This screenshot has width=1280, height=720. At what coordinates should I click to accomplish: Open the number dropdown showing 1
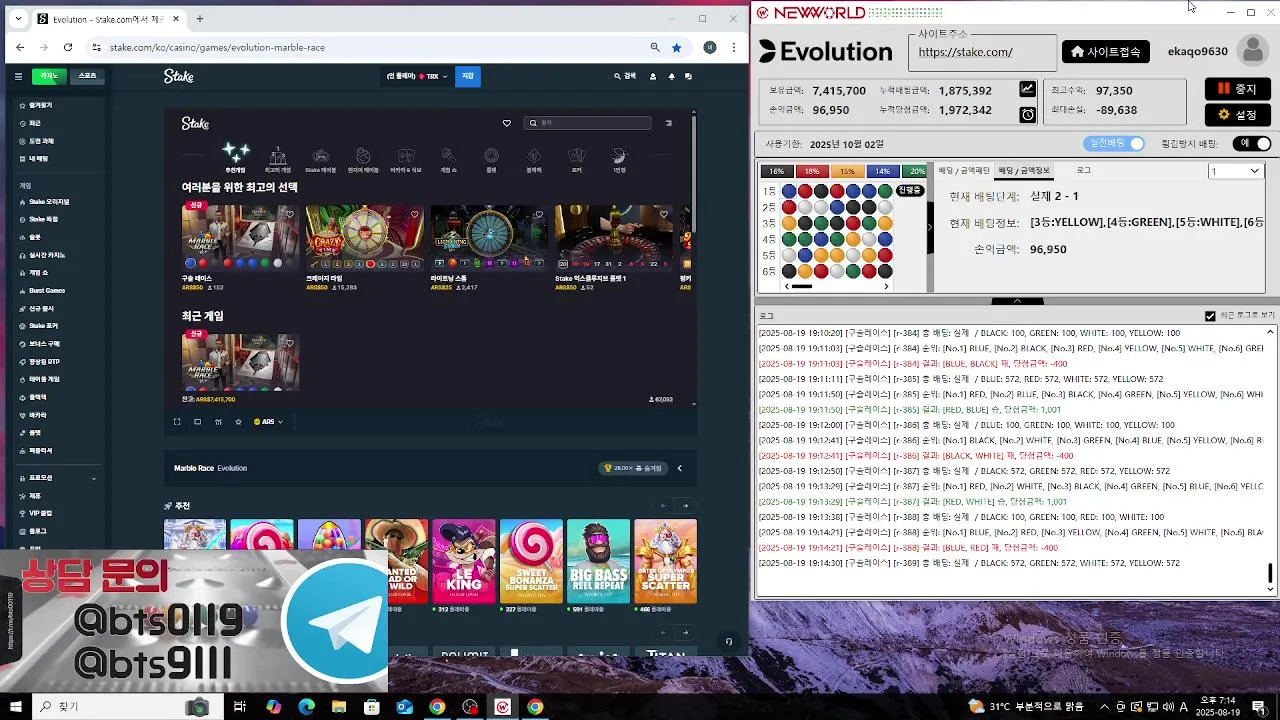coord(1236,171)
